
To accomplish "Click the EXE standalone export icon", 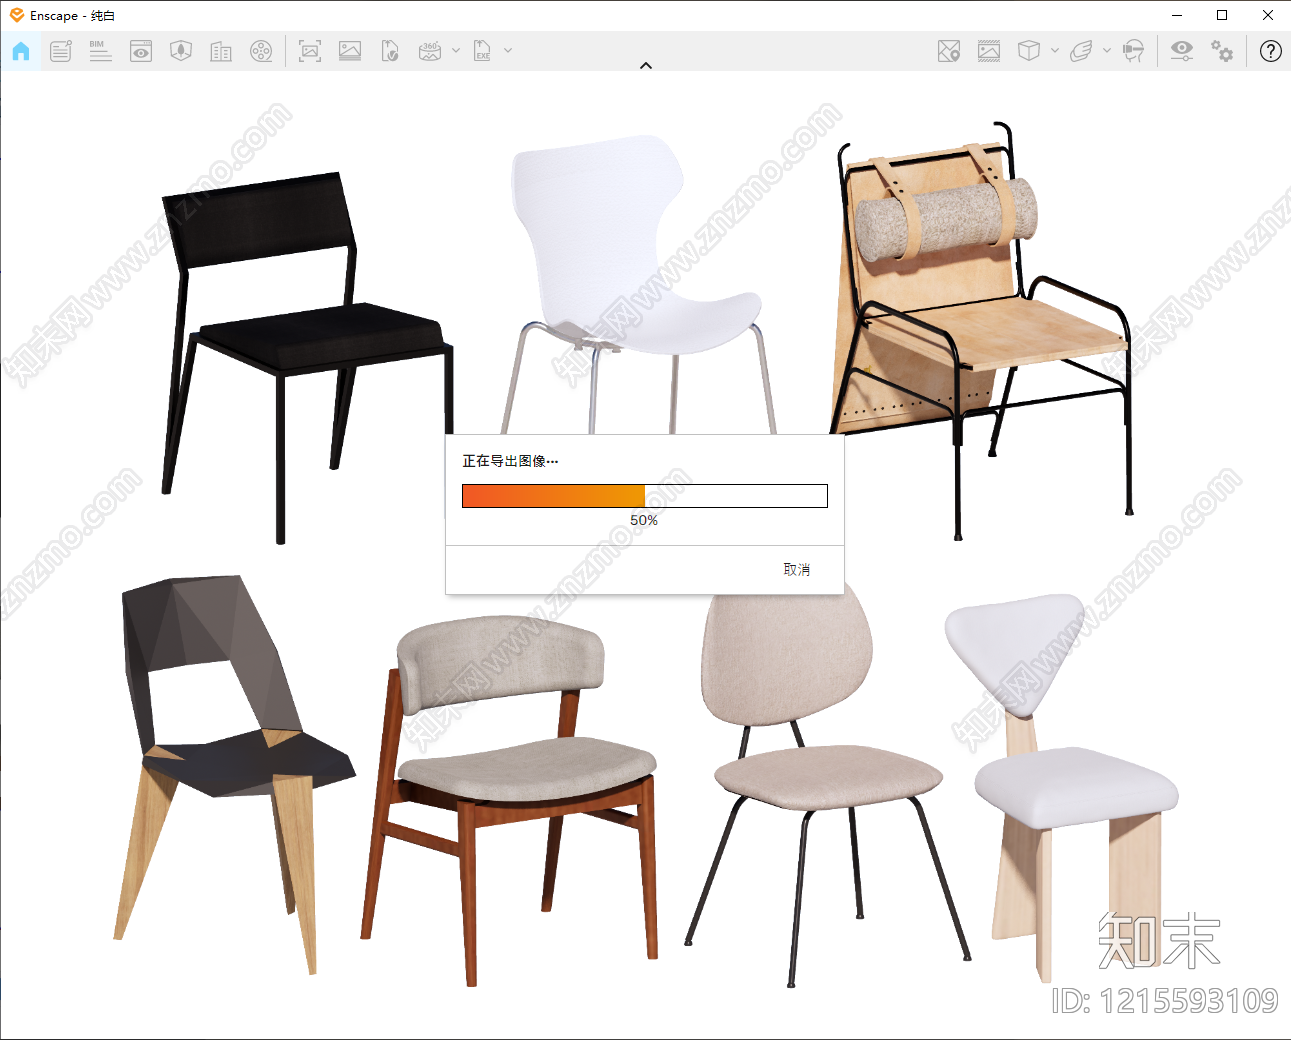I will [x=482, y=51].
